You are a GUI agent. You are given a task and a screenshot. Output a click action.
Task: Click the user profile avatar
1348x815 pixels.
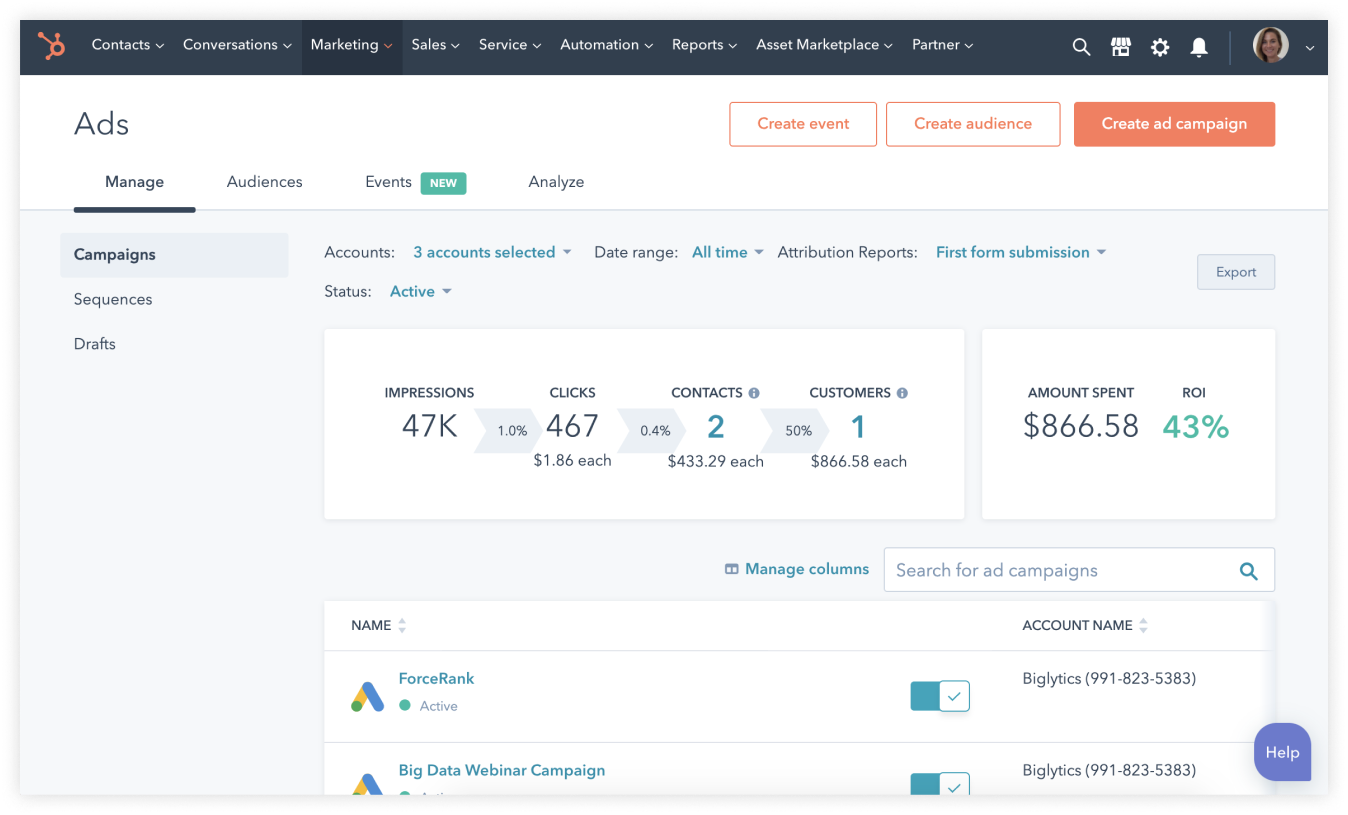[1271, 46]
